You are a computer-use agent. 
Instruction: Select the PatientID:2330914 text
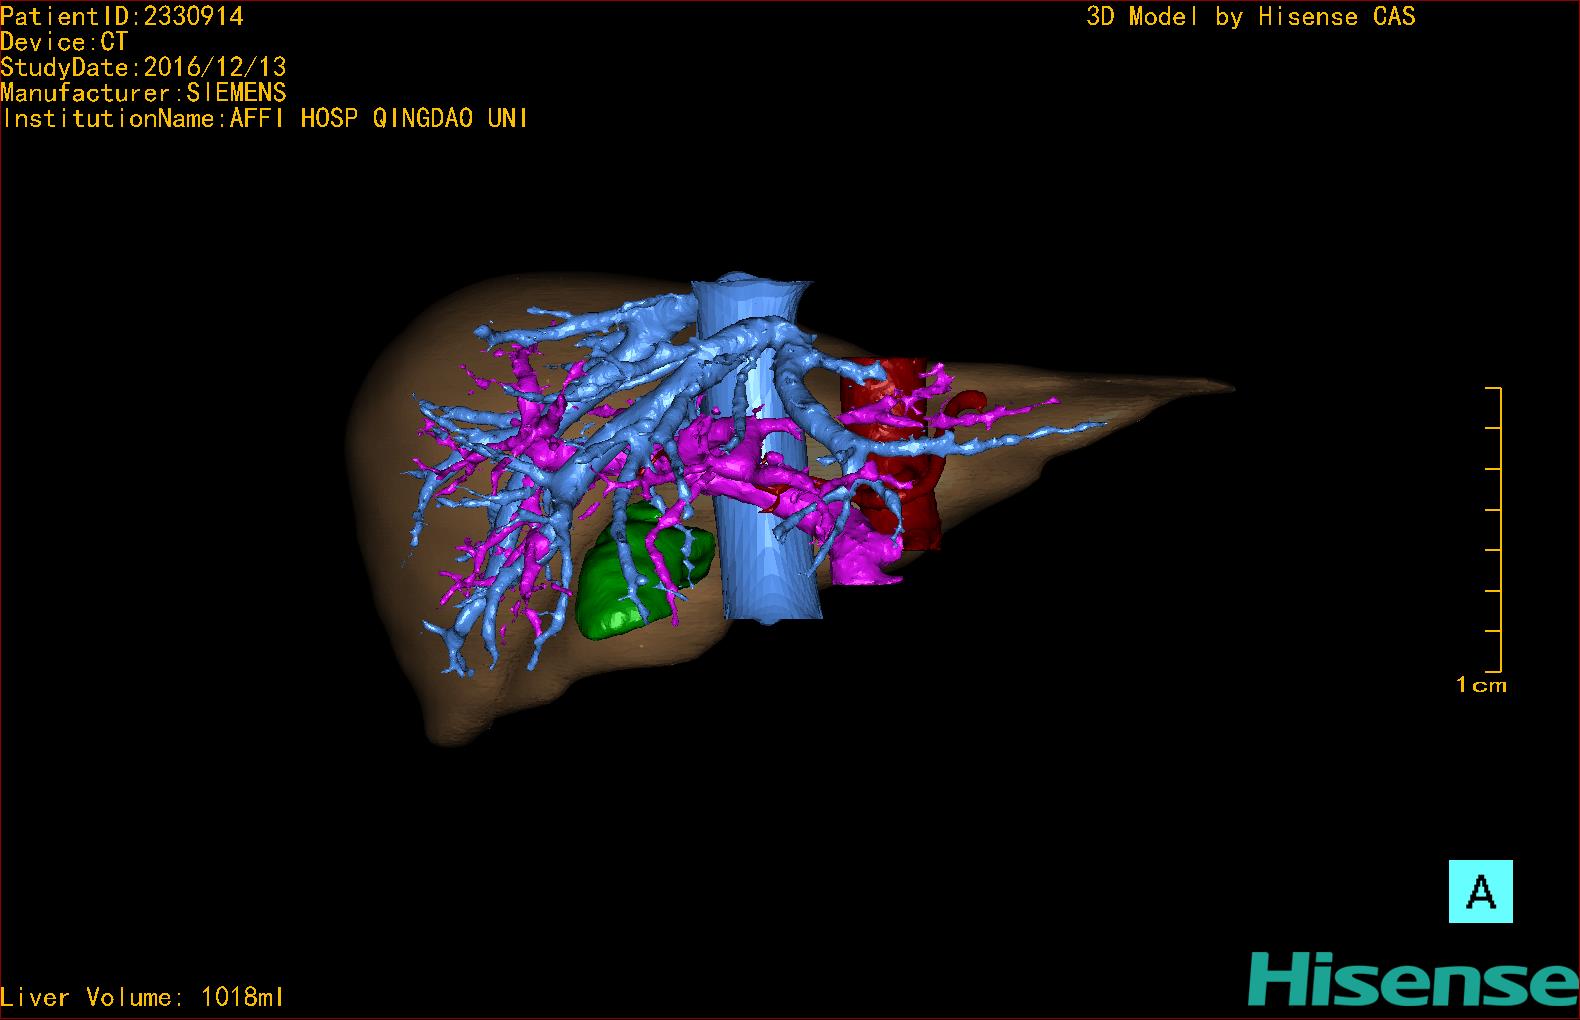tap(122, 16)
